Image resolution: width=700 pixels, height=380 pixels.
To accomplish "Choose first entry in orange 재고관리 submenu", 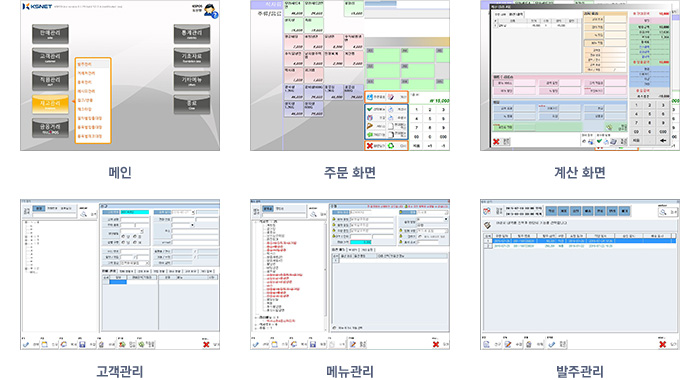I will pyautogui.click(x=93, y=64).
